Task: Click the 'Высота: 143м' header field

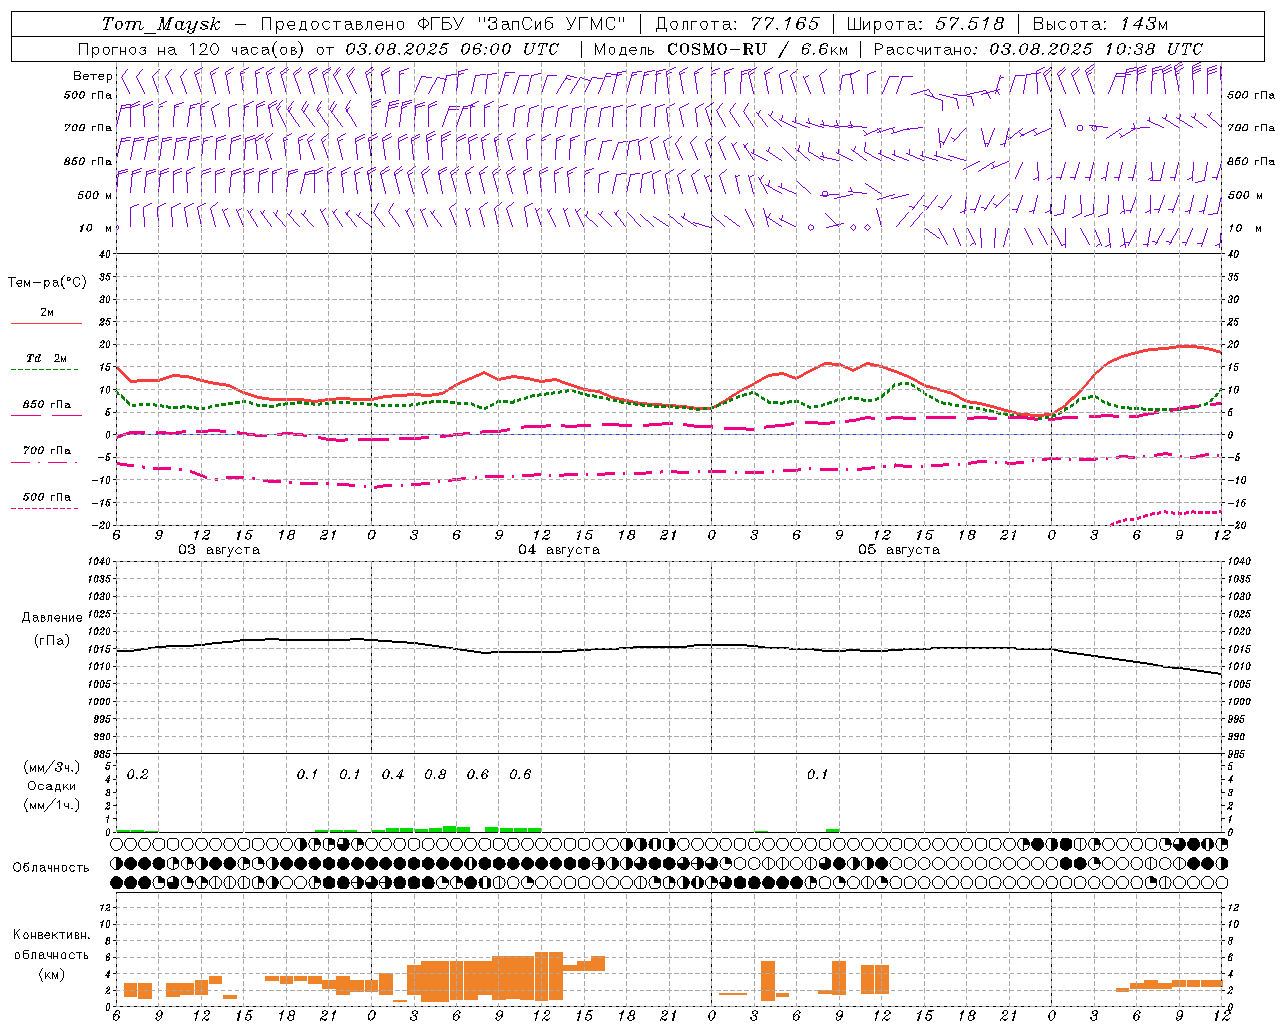Action: pyautogui.click(x=1101, y=24)
